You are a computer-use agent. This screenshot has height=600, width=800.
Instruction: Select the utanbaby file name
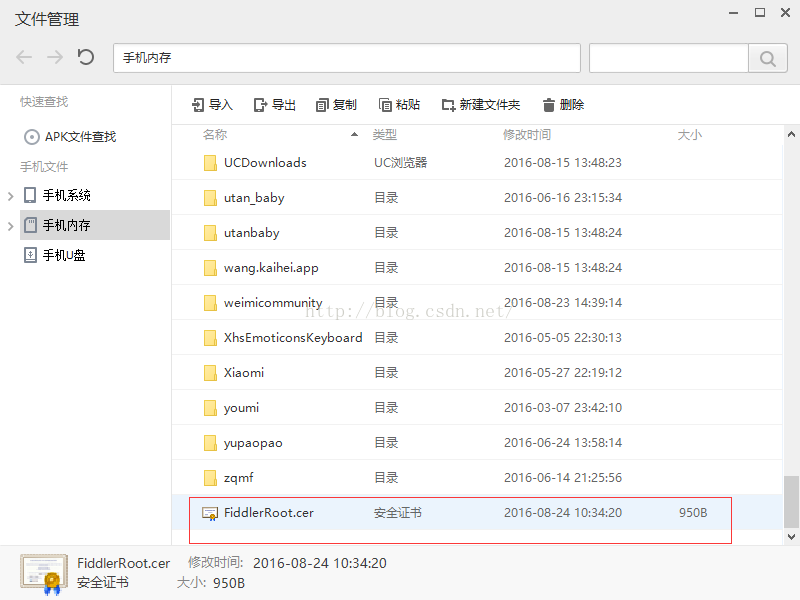point(252,233)
